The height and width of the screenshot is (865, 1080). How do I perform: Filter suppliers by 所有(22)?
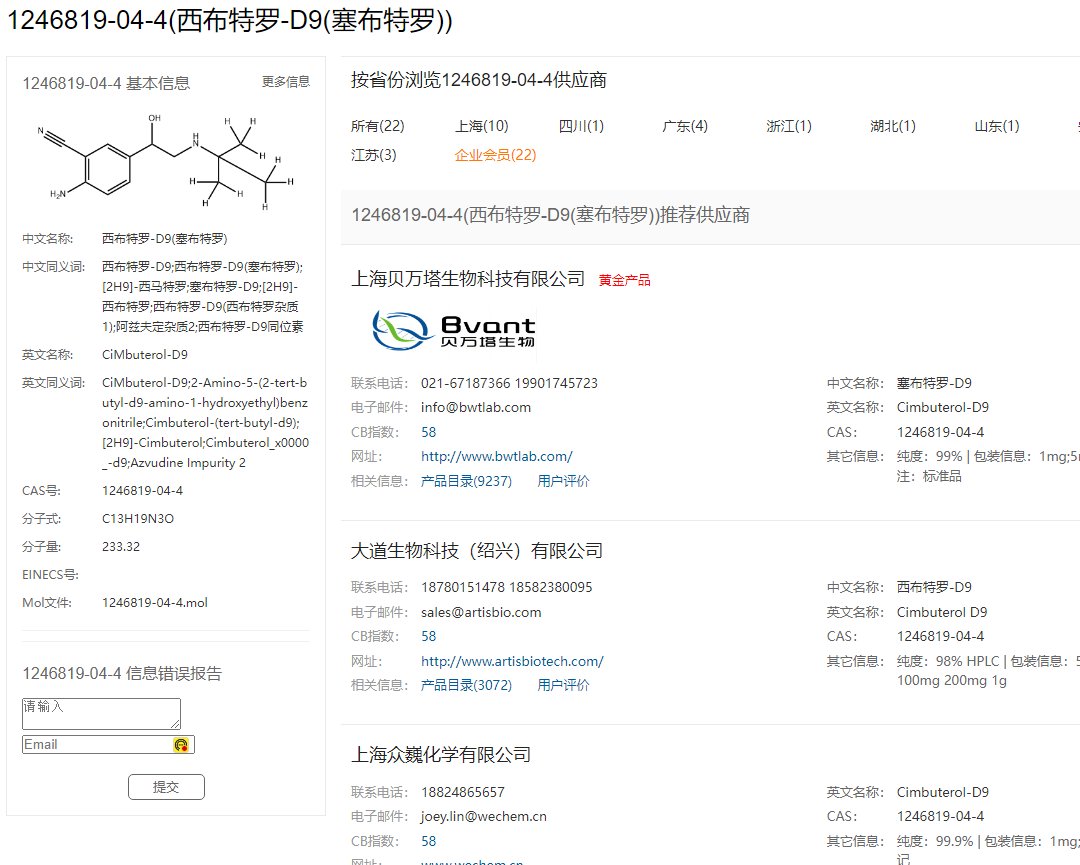point(377,126)
